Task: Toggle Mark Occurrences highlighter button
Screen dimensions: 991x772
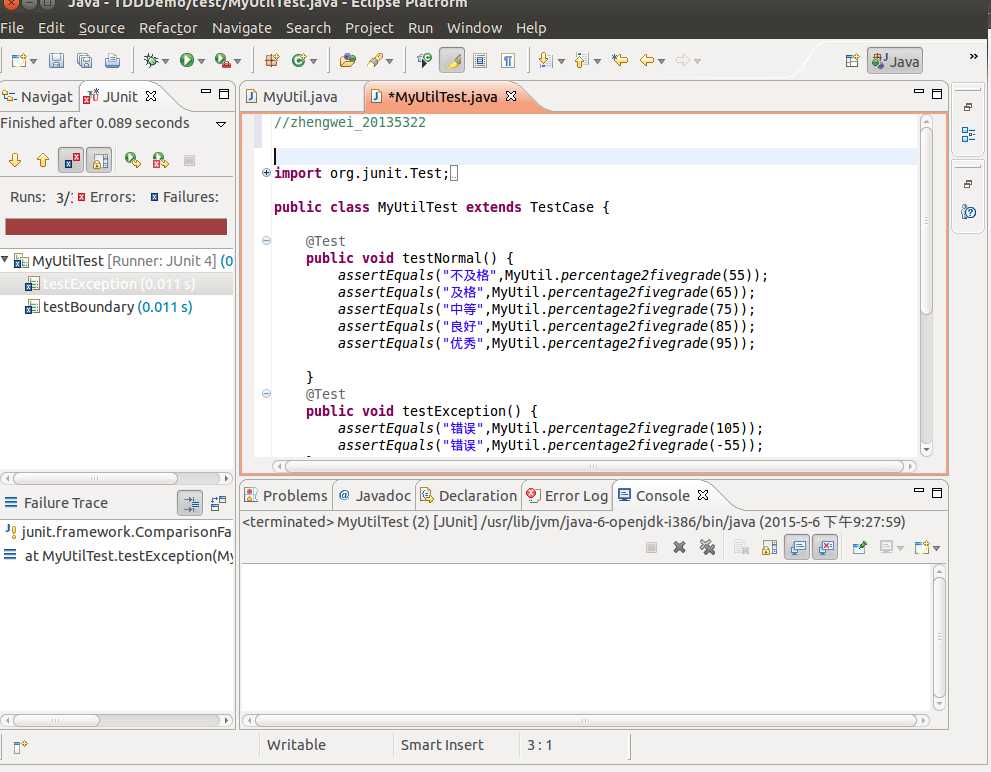Action: point(452,61)
